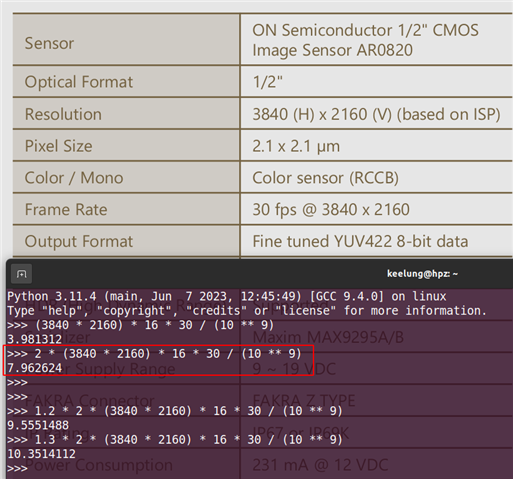Open a new terminal tab
Image resolution: width=513 pixels, height=479 pixels.
(x=22, y=274)
